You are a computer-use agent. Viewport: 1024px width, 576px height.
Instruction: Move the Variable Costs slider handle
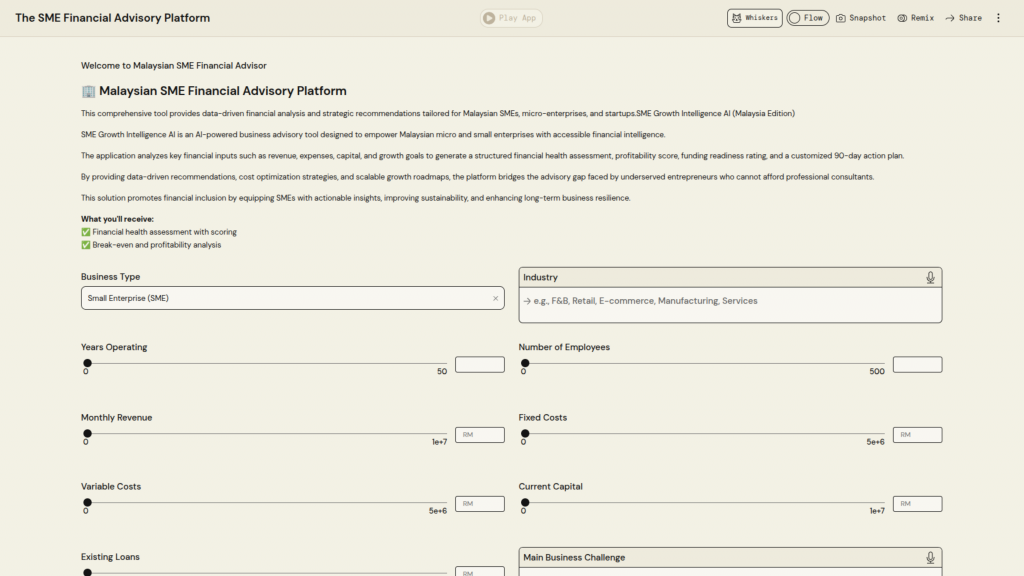[x=87, y=502]
